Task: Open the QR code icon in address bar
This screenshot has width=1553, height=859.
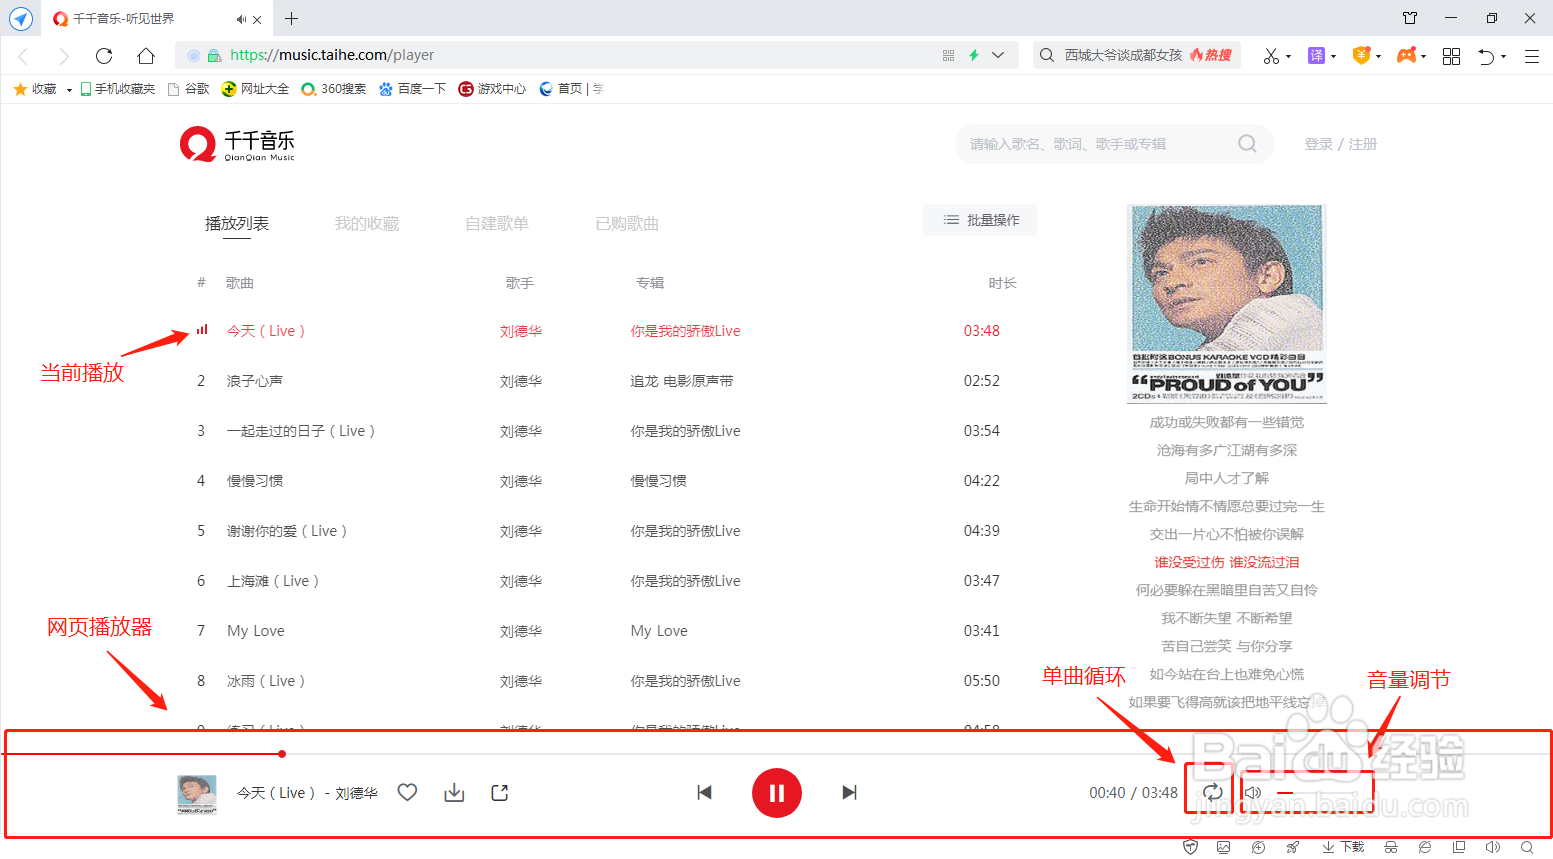Action: (x=948, y=56)
